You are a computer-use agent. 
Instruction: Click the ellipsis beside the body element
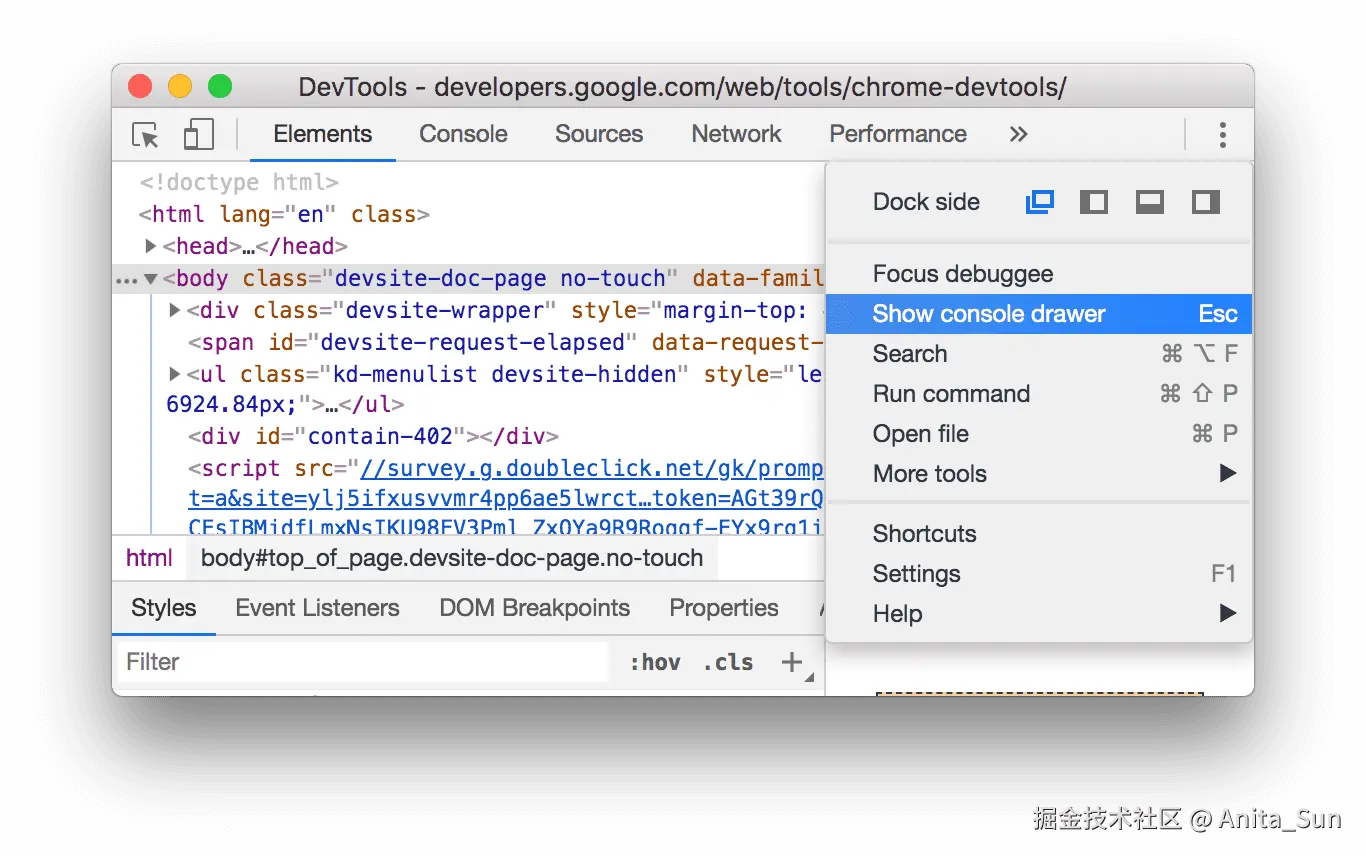(x=125, y=281)
